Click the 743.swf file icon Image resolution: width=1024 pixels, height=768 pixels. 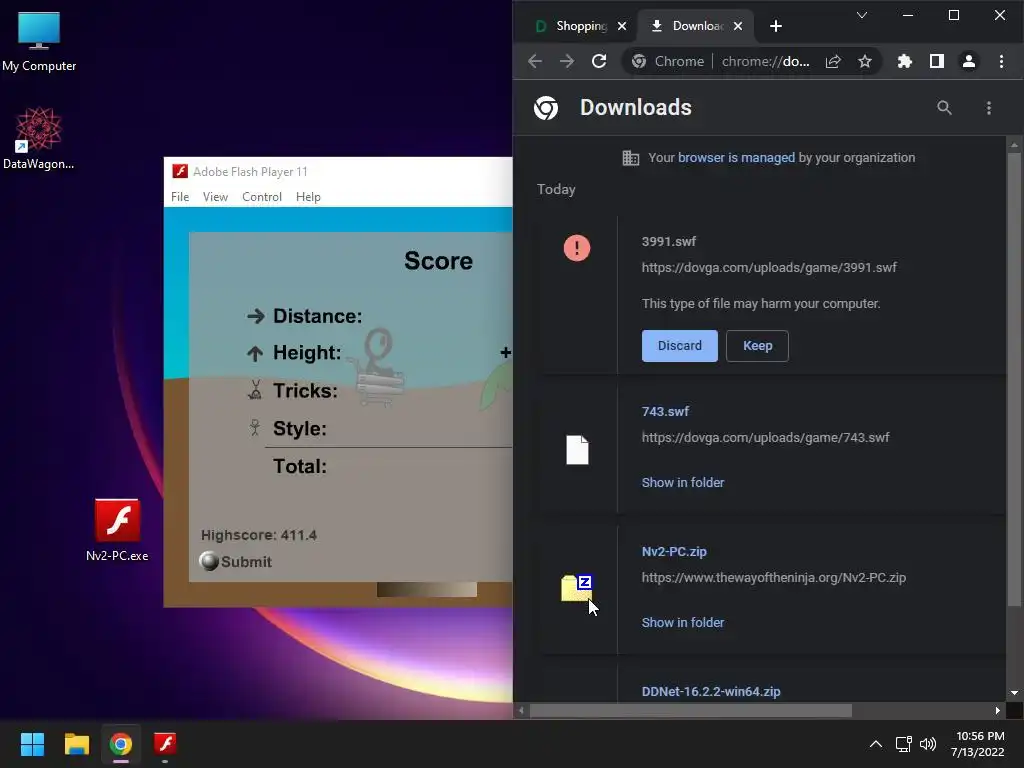click(x=577, y=450)
